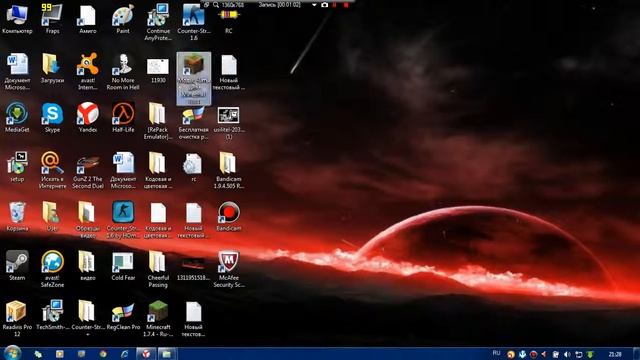This screenshot has height=360, width=640.
Task: Pause the recording in the recorder bar
Action: click(x=335, y=5)
